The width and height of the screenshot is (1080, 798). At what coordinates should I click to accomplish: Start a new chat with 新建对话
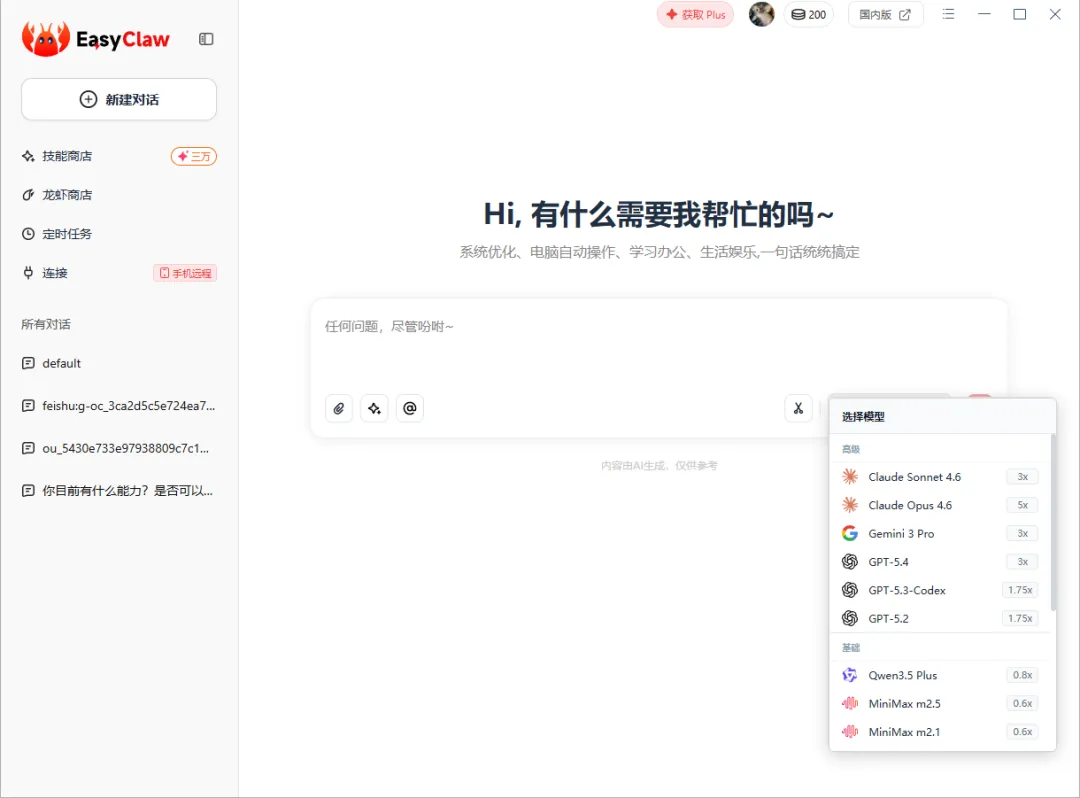pos(119,99)
